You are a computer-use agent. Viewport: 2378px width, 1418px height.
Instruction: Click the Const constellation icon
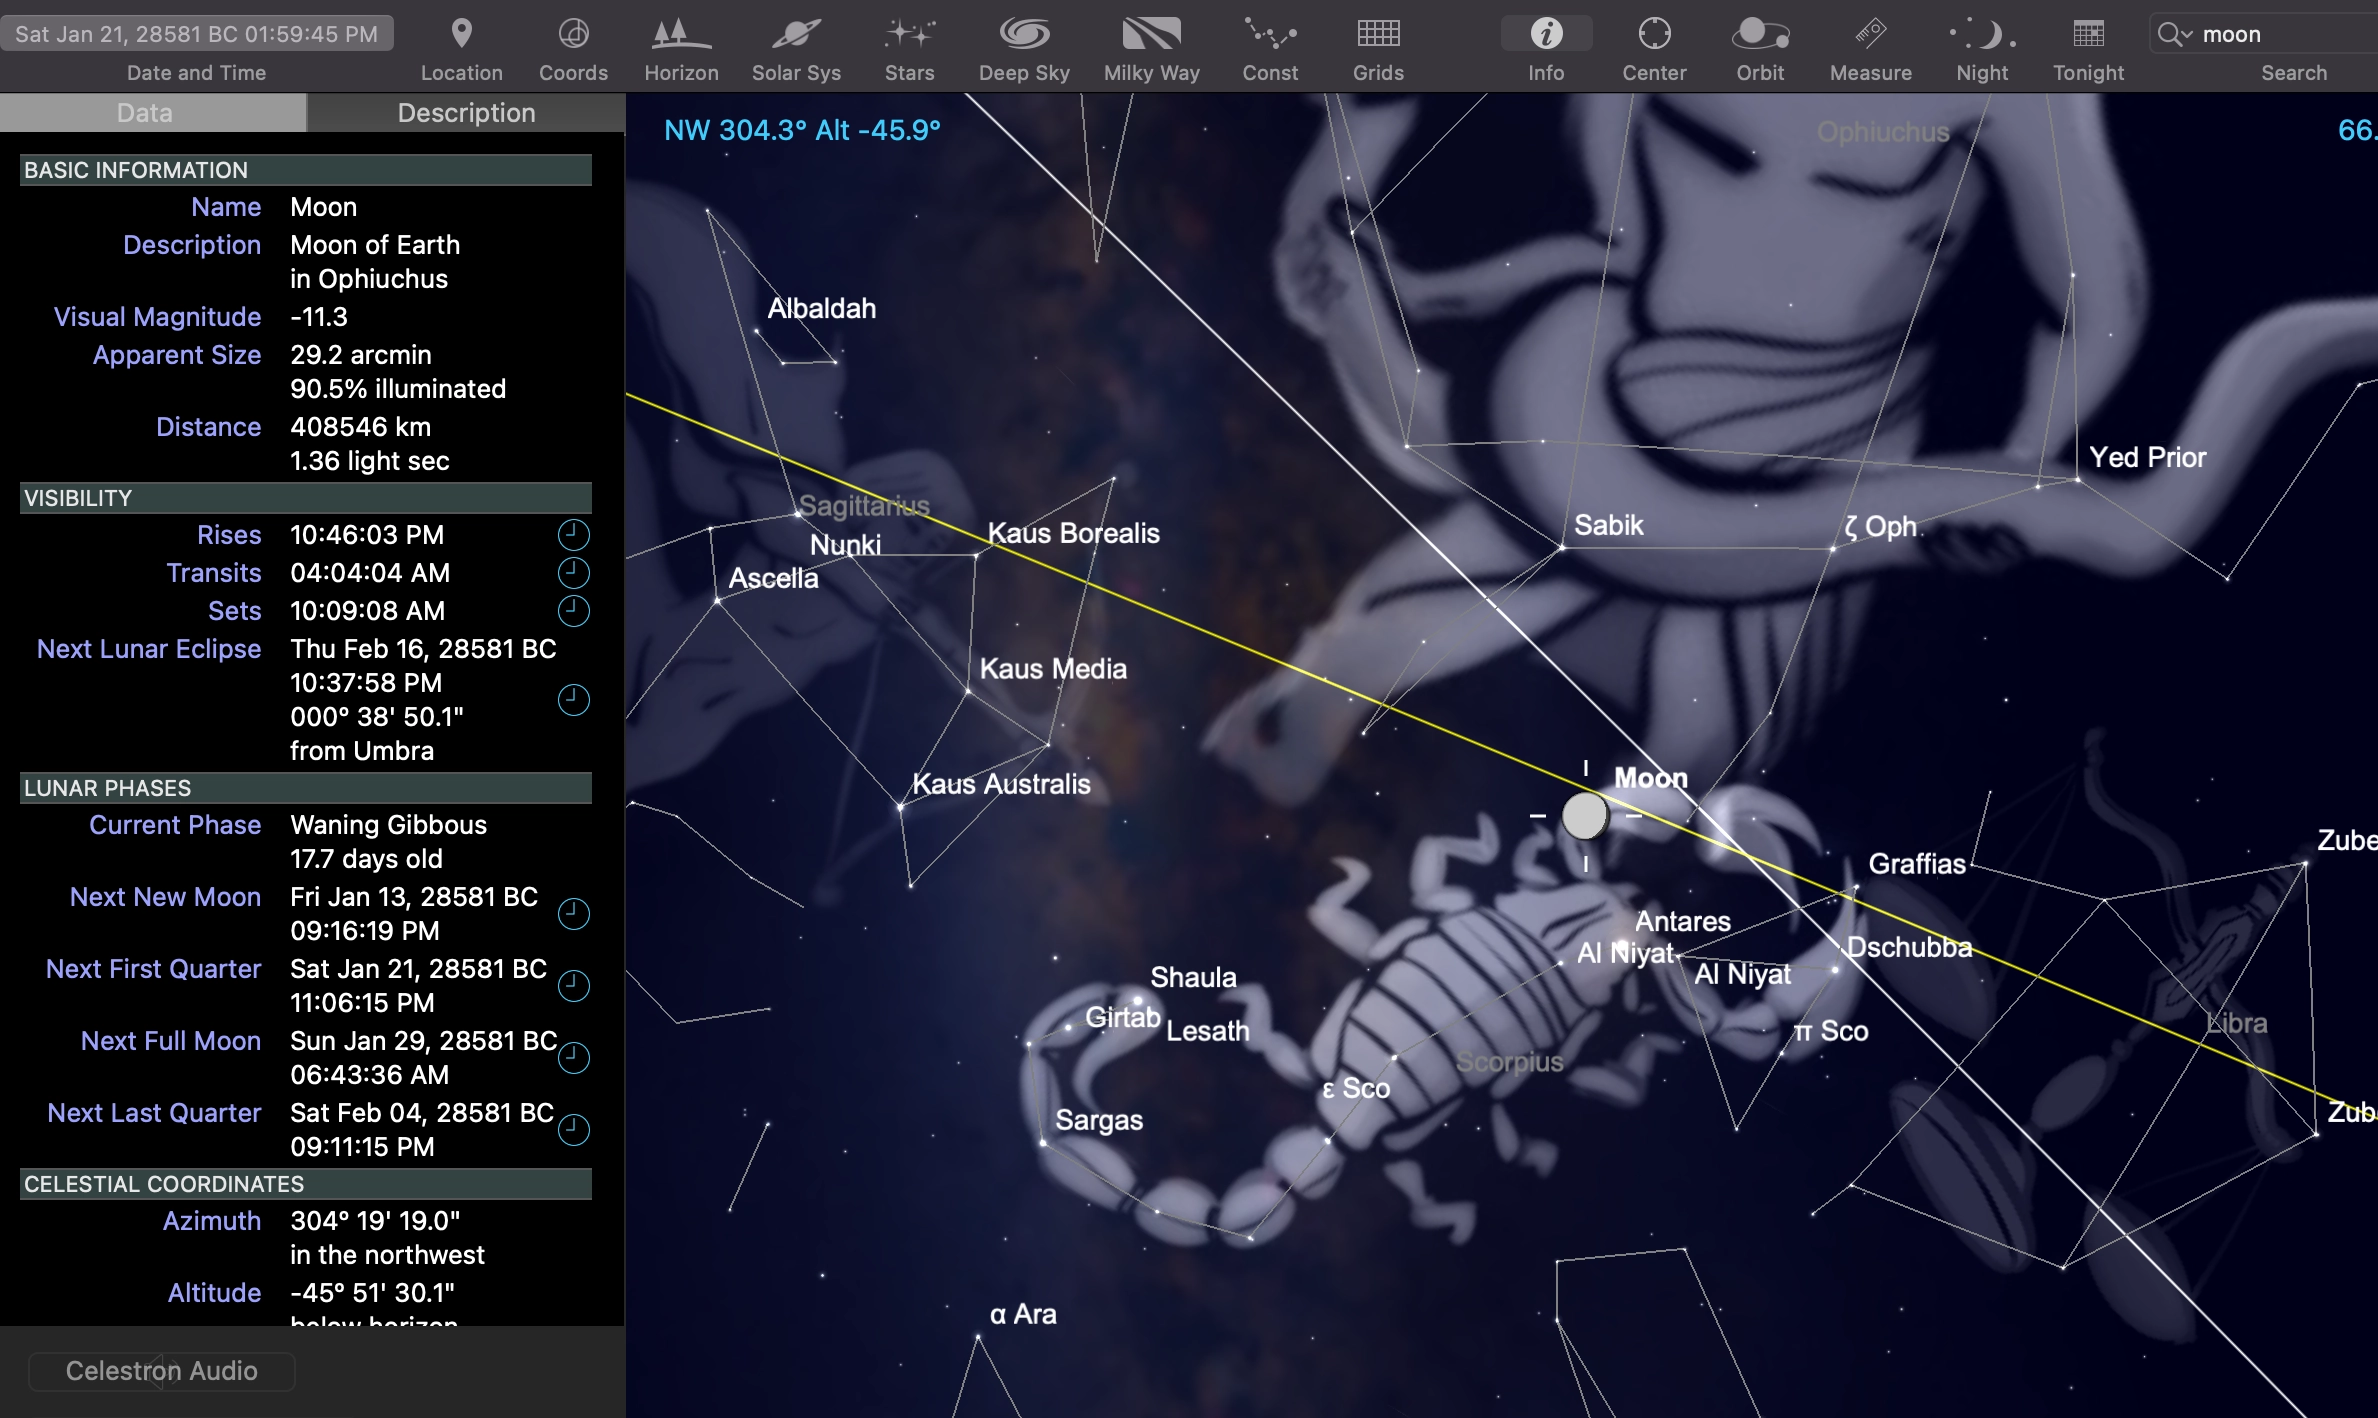click(1270, 35)
